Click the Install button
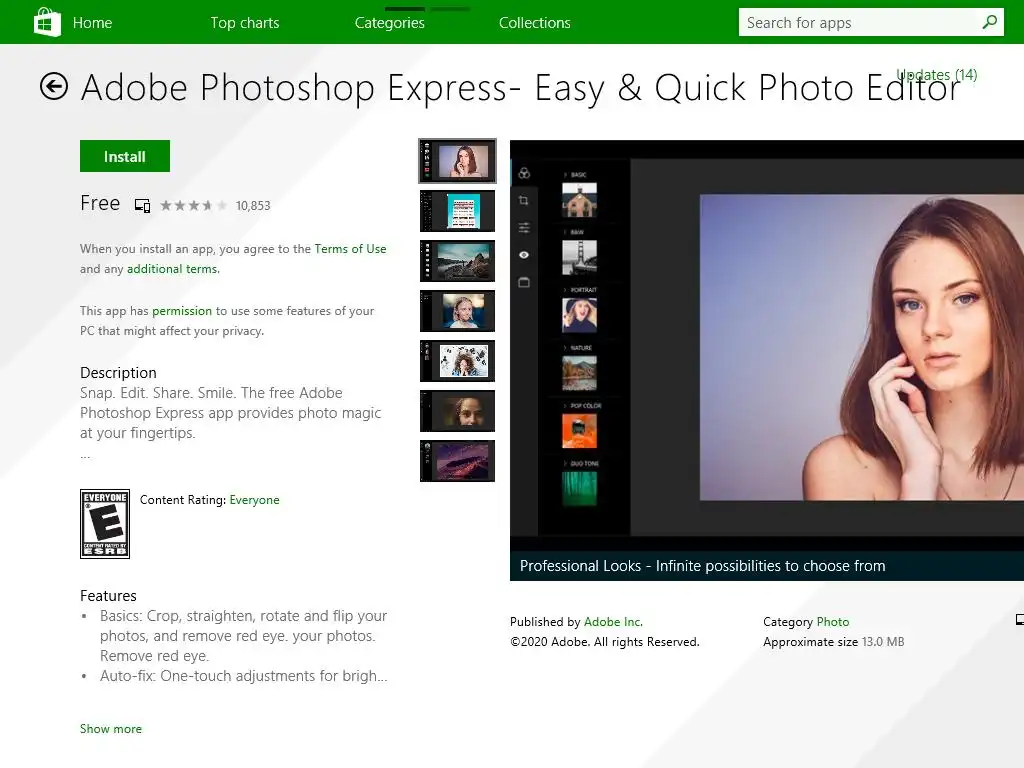This screenshot has height=768, width=1024. (125, 156)
